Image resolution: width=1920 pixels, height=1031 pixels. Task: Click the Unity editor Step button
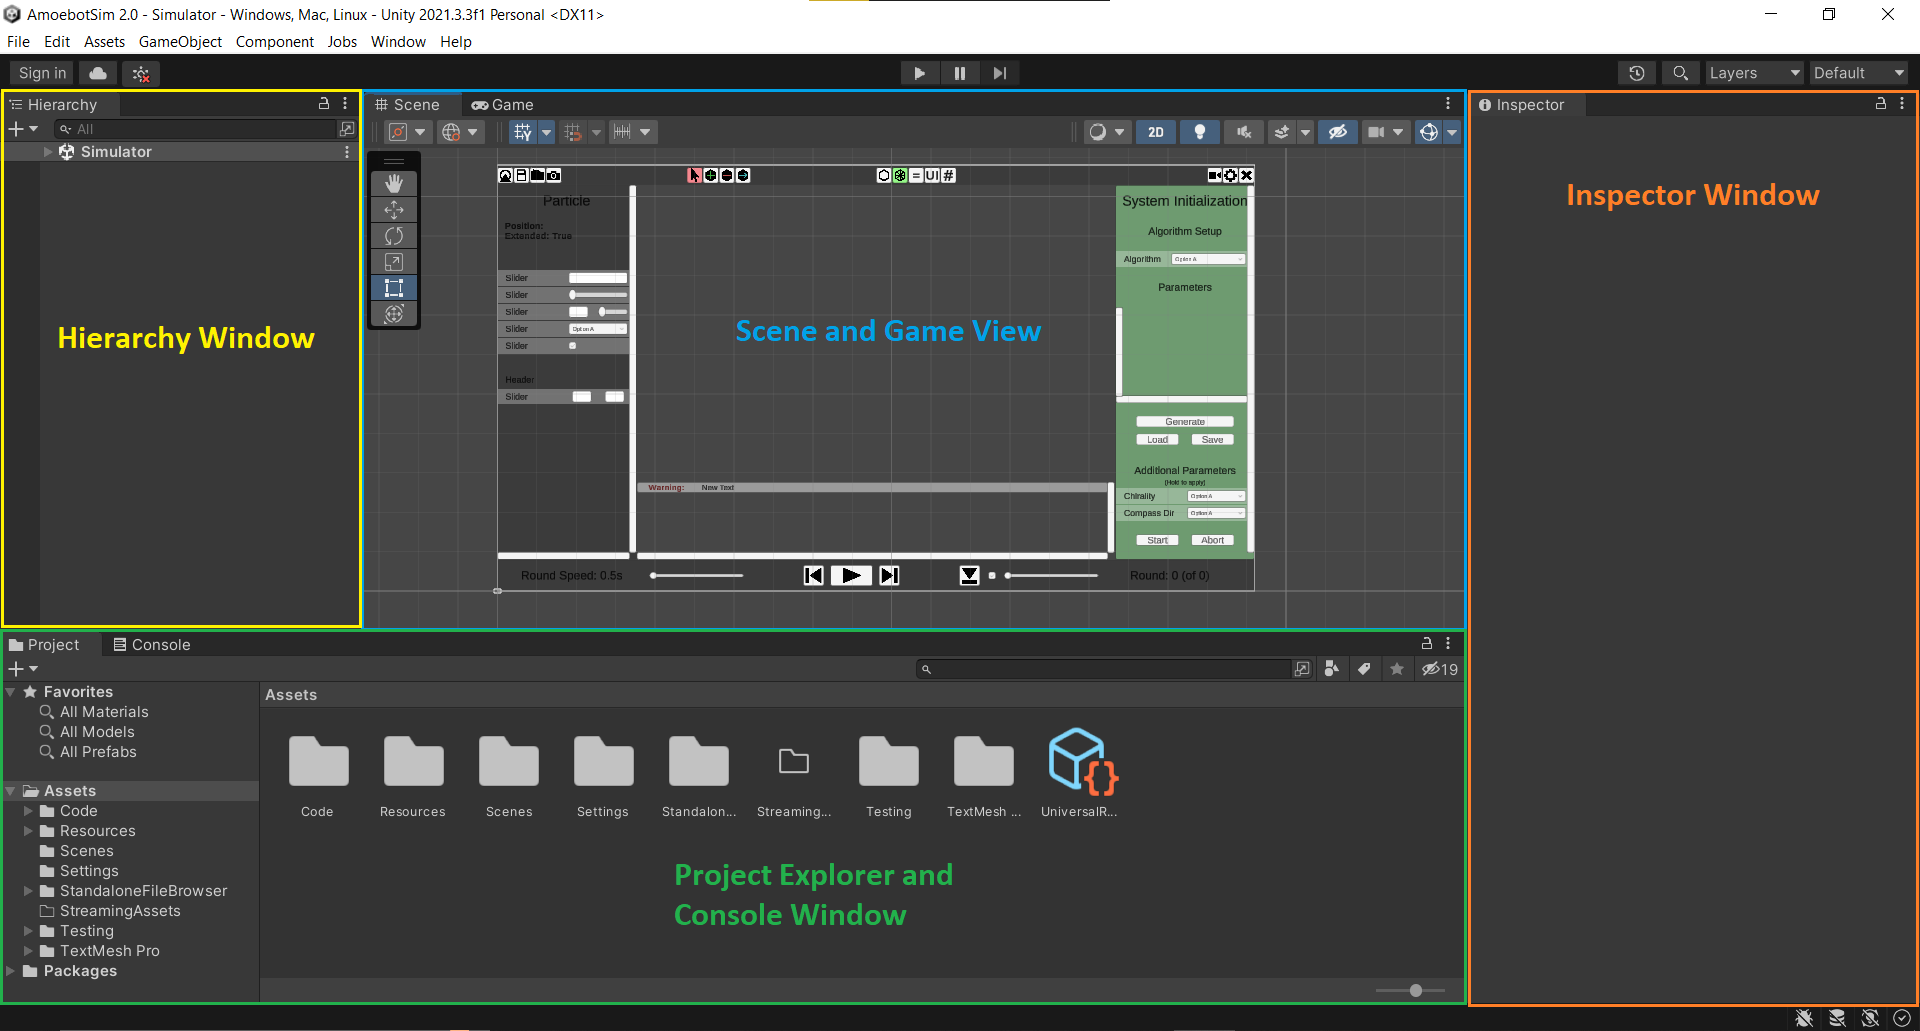[x=999, y=73]
